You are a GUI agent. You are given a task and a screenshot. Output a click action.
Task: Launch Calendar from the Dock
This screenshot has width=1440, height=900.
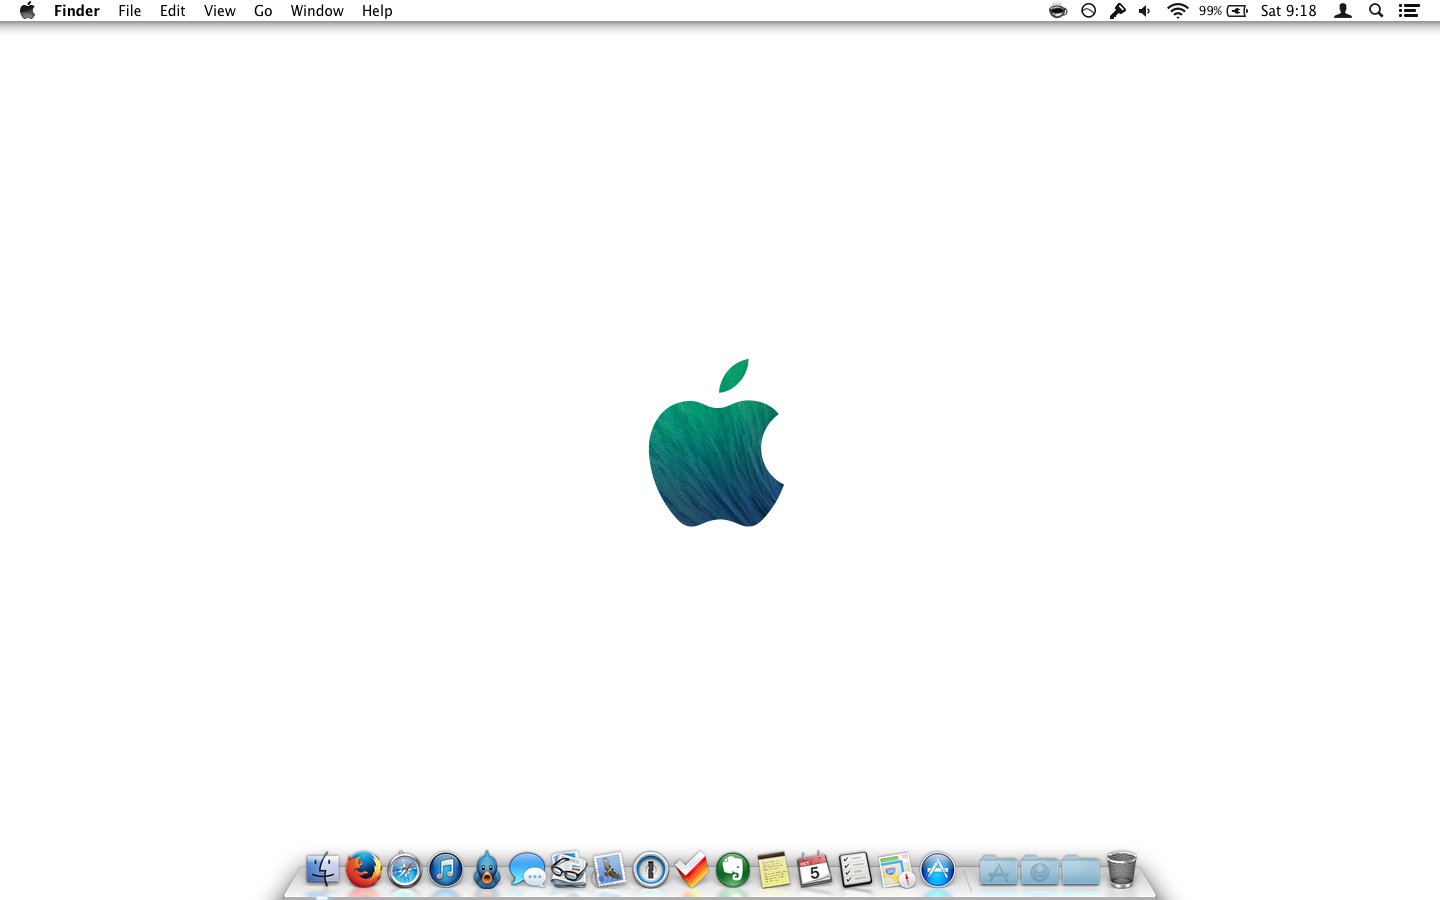point(814,869)
